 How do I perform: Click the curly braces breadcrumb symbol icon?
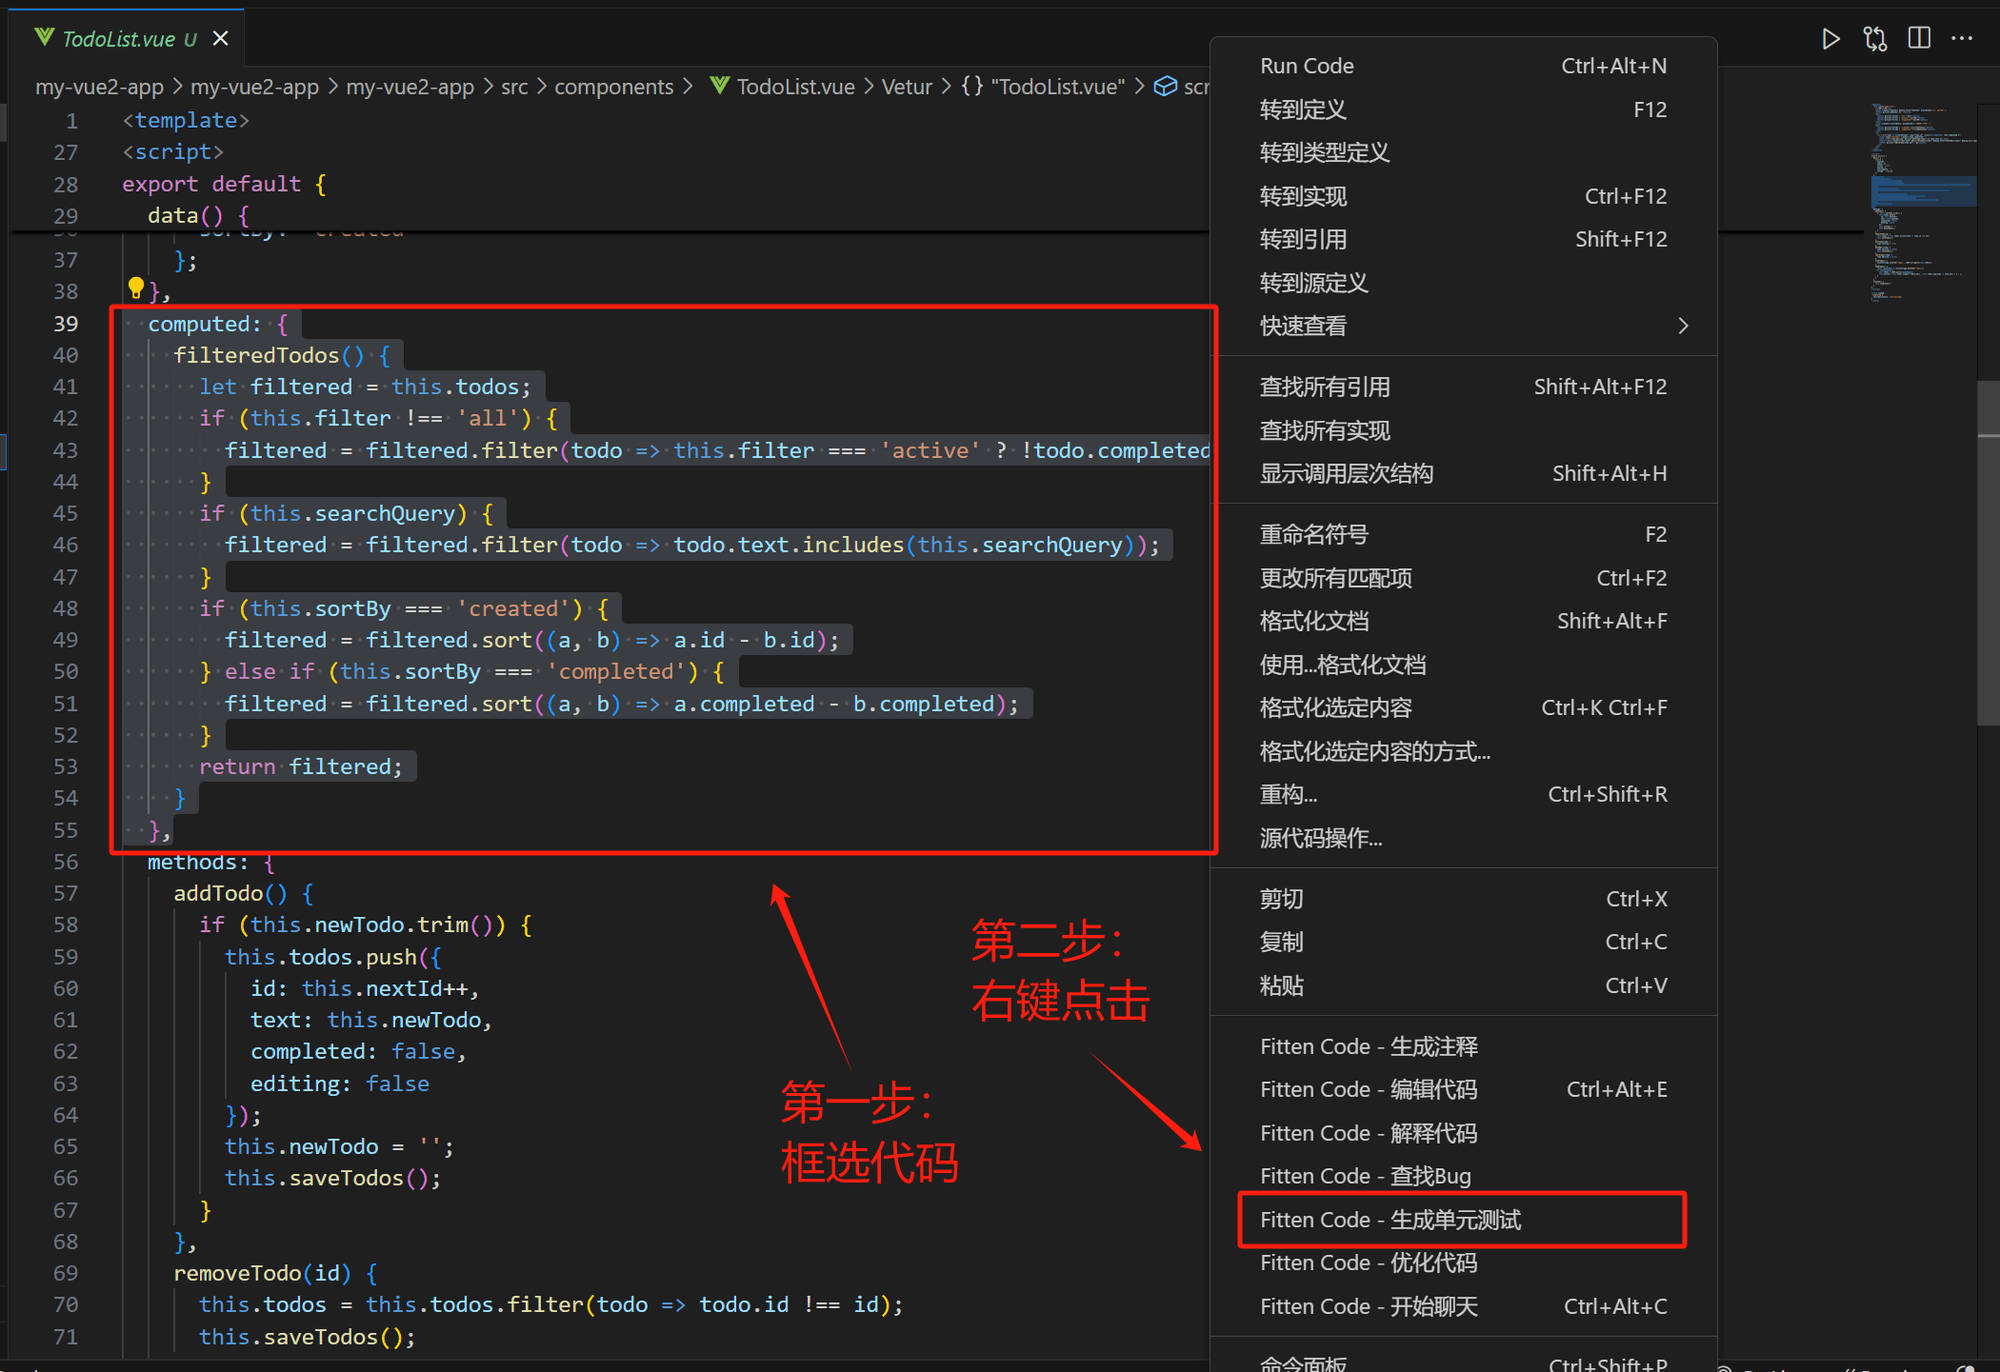pos(972,86)
